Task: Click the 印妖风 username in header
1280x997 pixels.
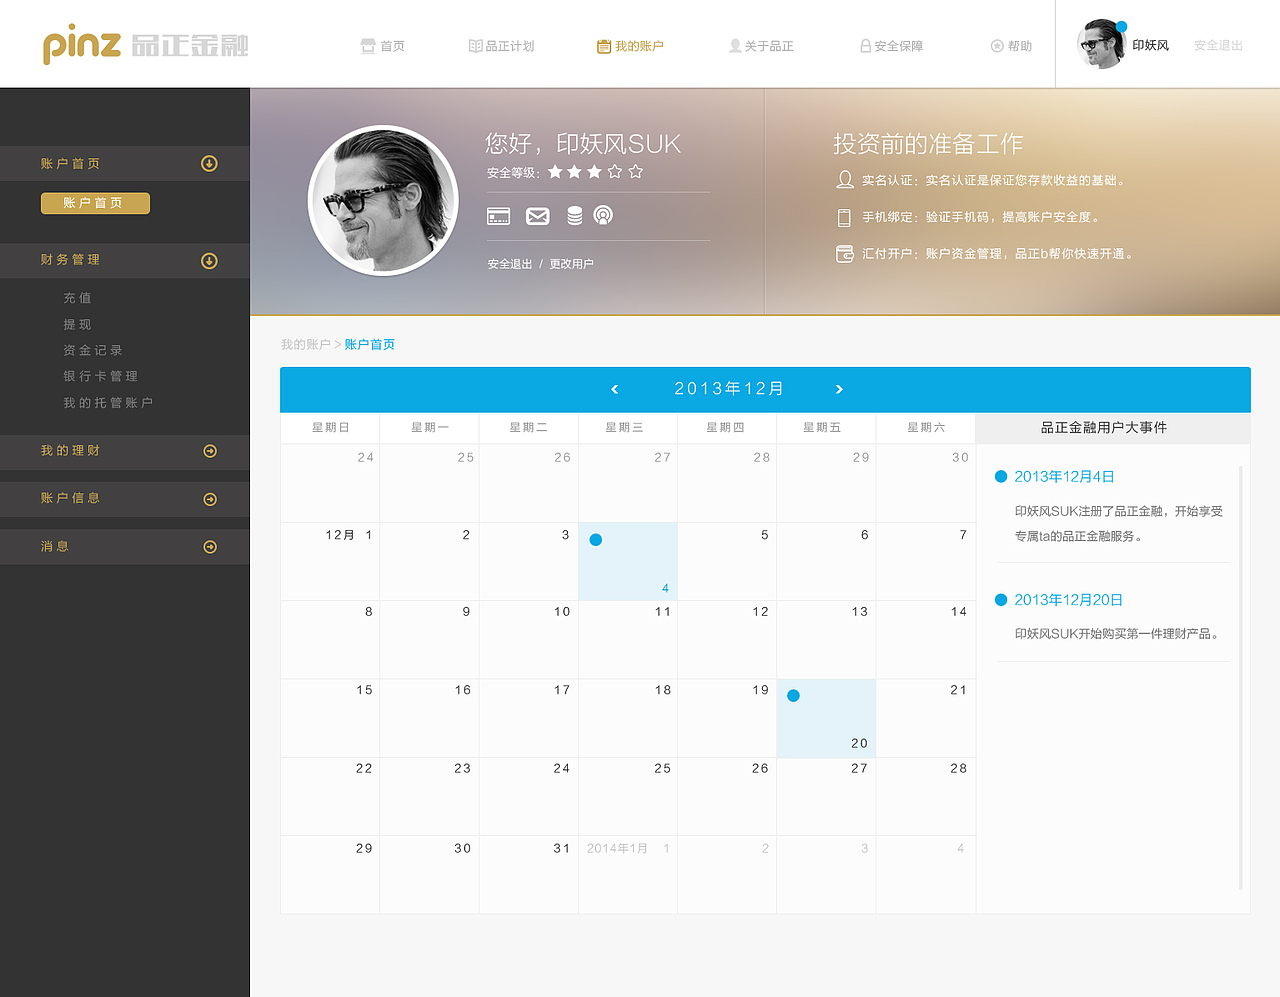Action: (1150, 45)
